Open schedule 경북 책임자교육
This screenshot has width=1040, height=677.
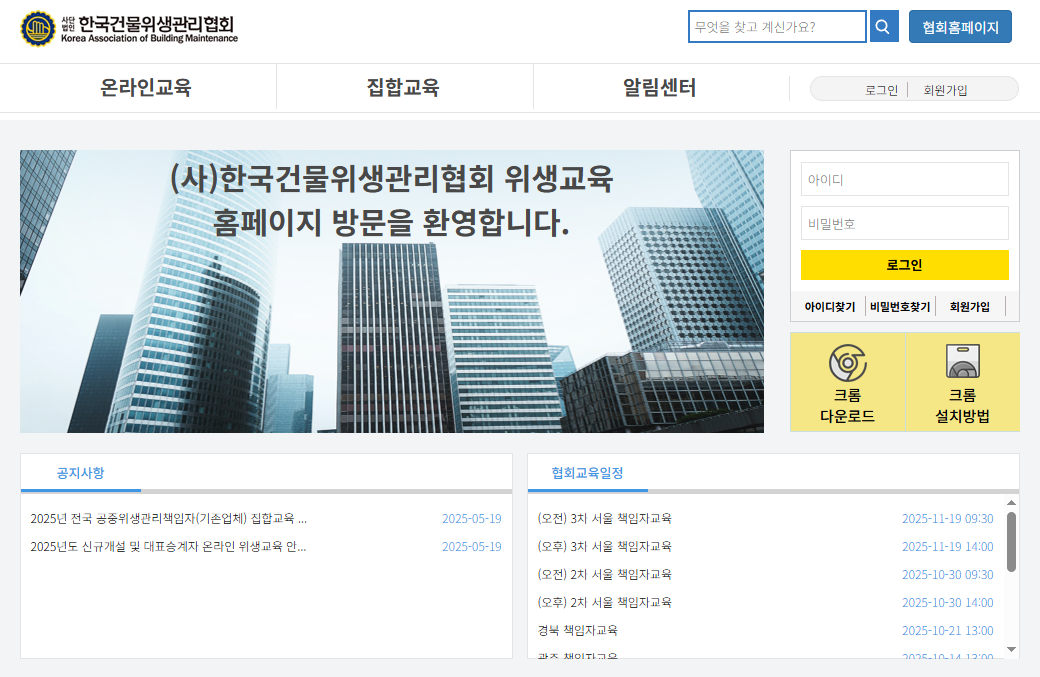pos(577,630)
